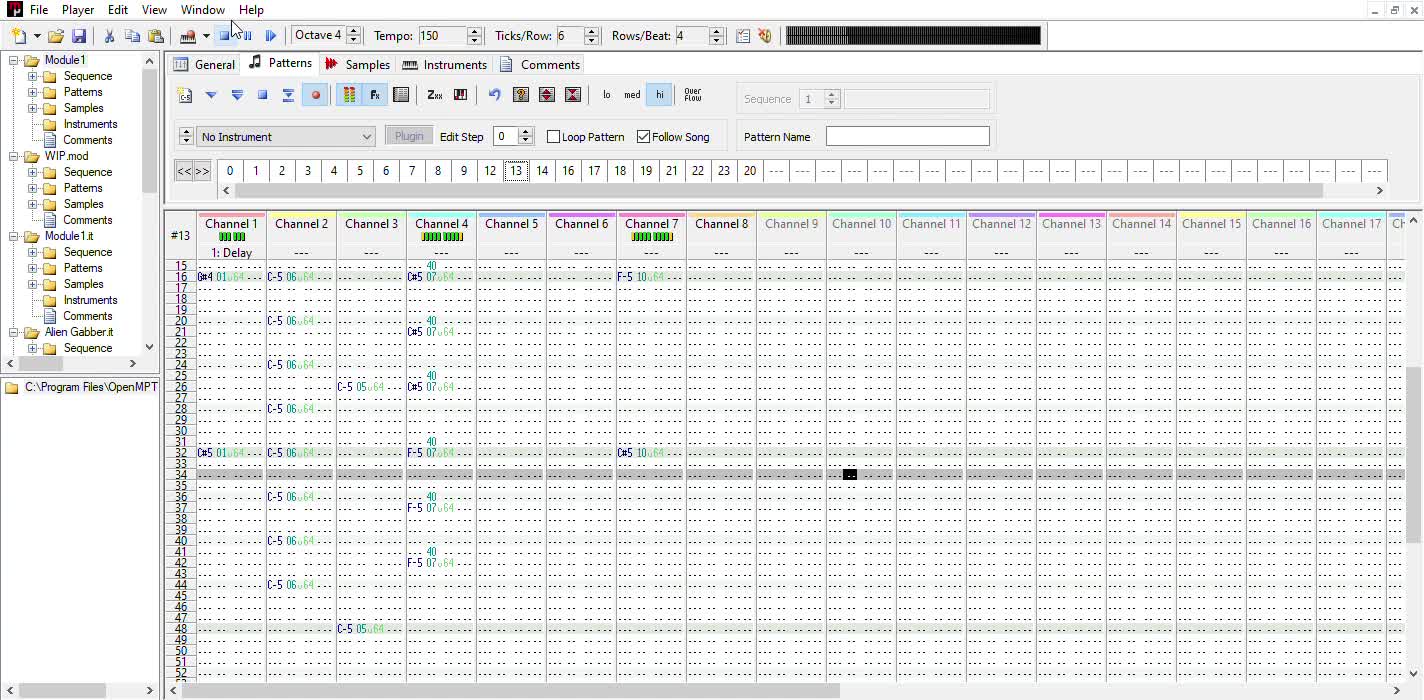Open the Zxx MIDI macro editor

coord(434,95)
